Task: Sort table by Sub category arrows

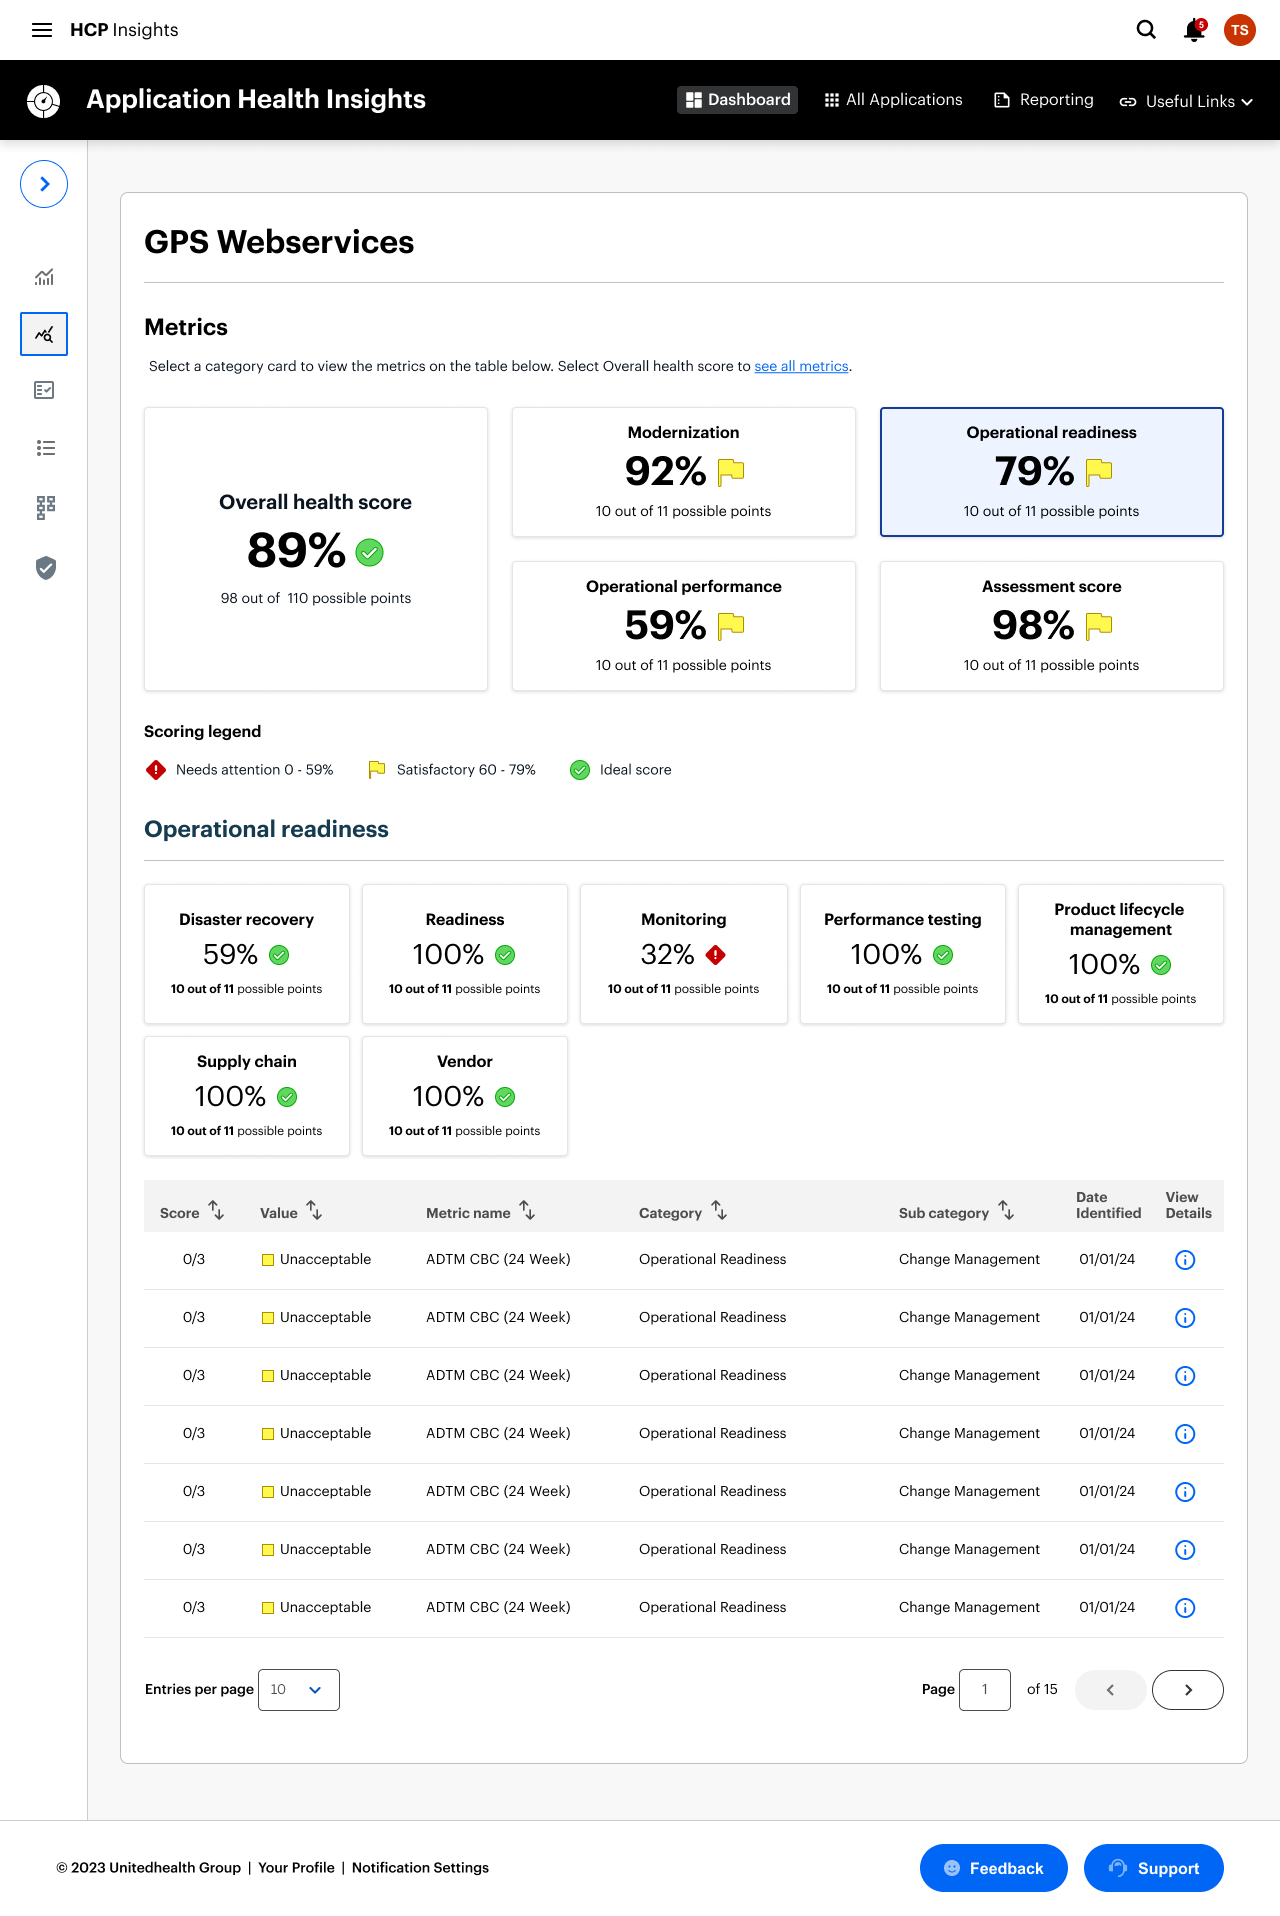Action: point(1006,1211)
